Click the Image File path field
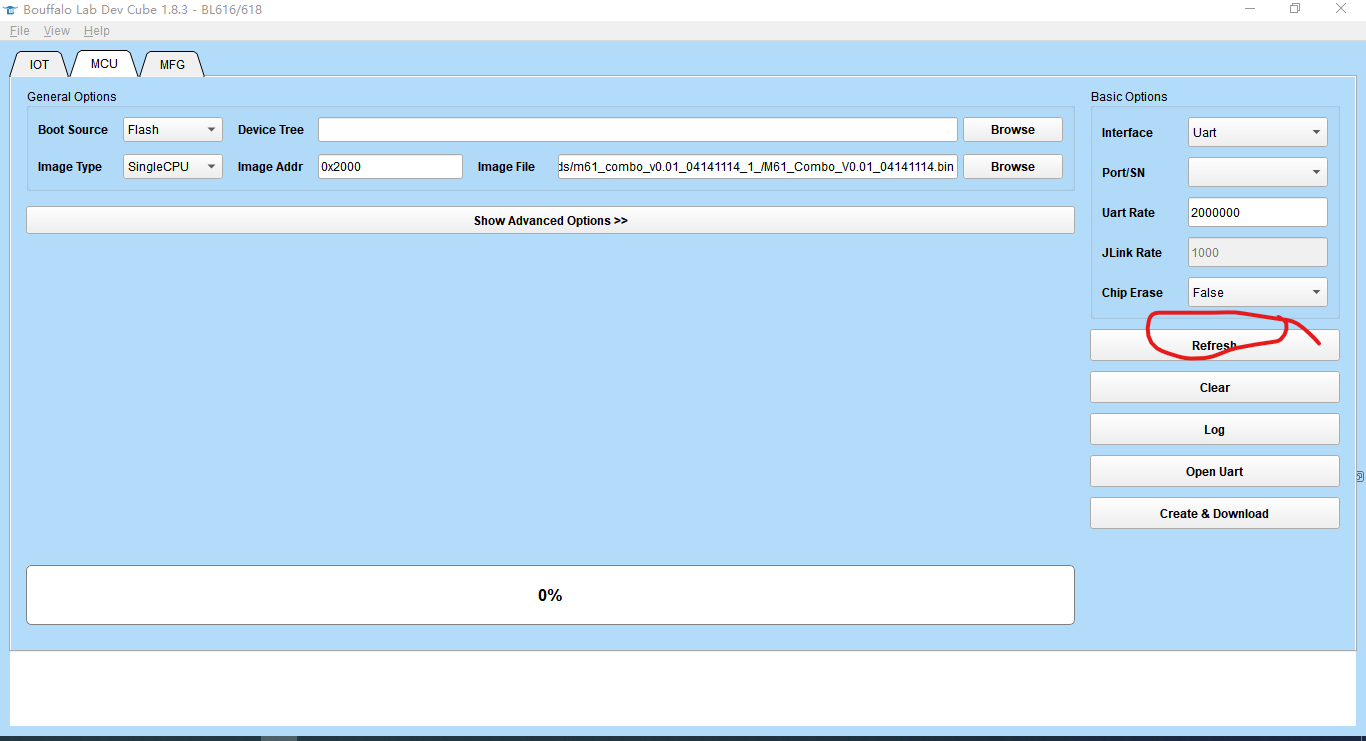The height and width of the screenshot is (741, 1366). tap(757, 167)
